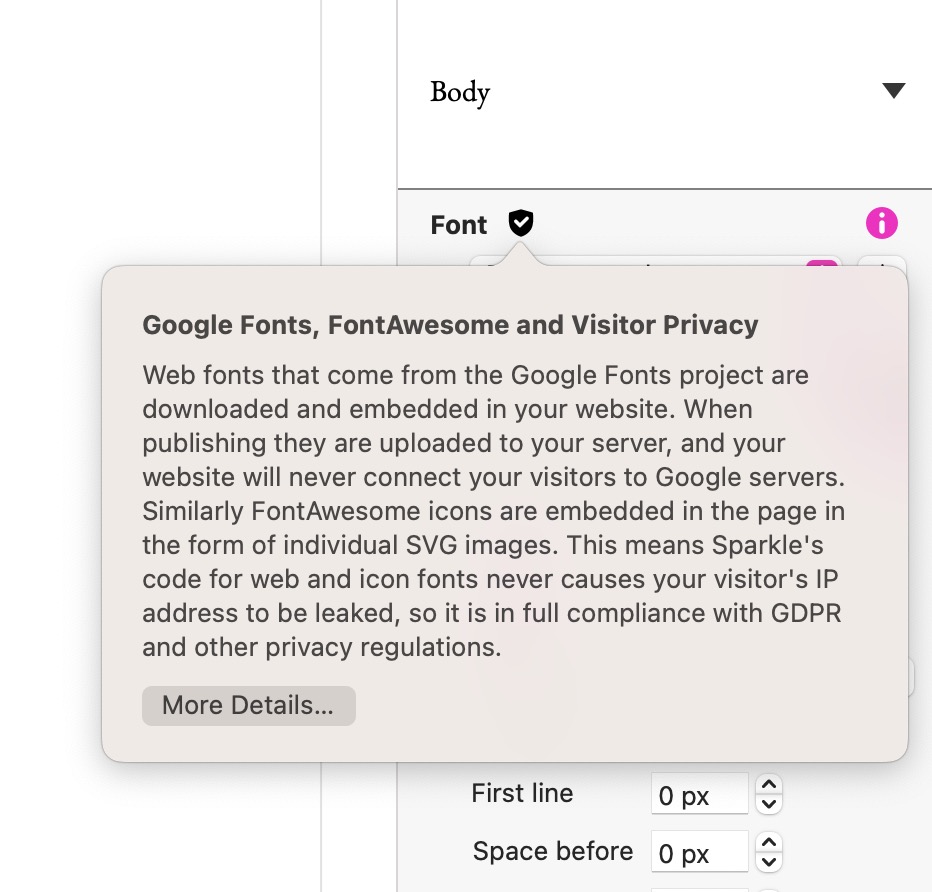Click the First line label

click(x=522, y=793)
